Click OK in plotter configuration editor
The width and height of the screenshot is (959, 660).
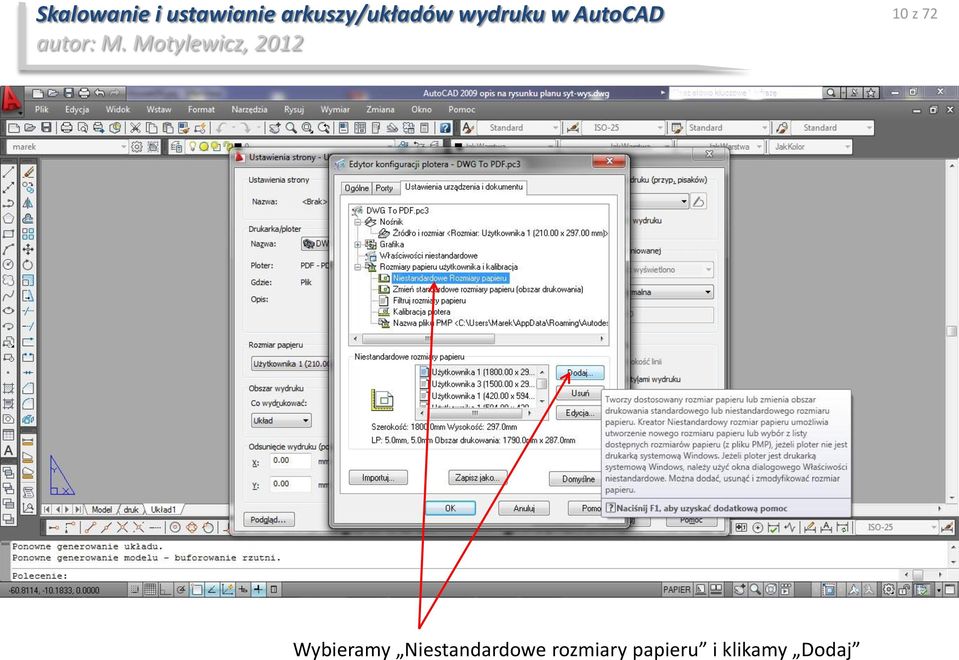[x=450, y=508]
